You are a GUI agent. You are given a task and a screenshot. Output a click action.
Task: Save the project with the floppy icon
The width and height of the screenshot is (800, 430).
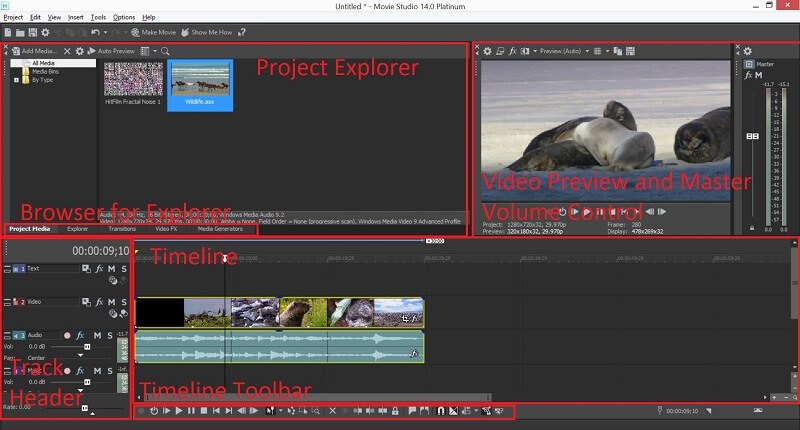(x=33, y=33)
